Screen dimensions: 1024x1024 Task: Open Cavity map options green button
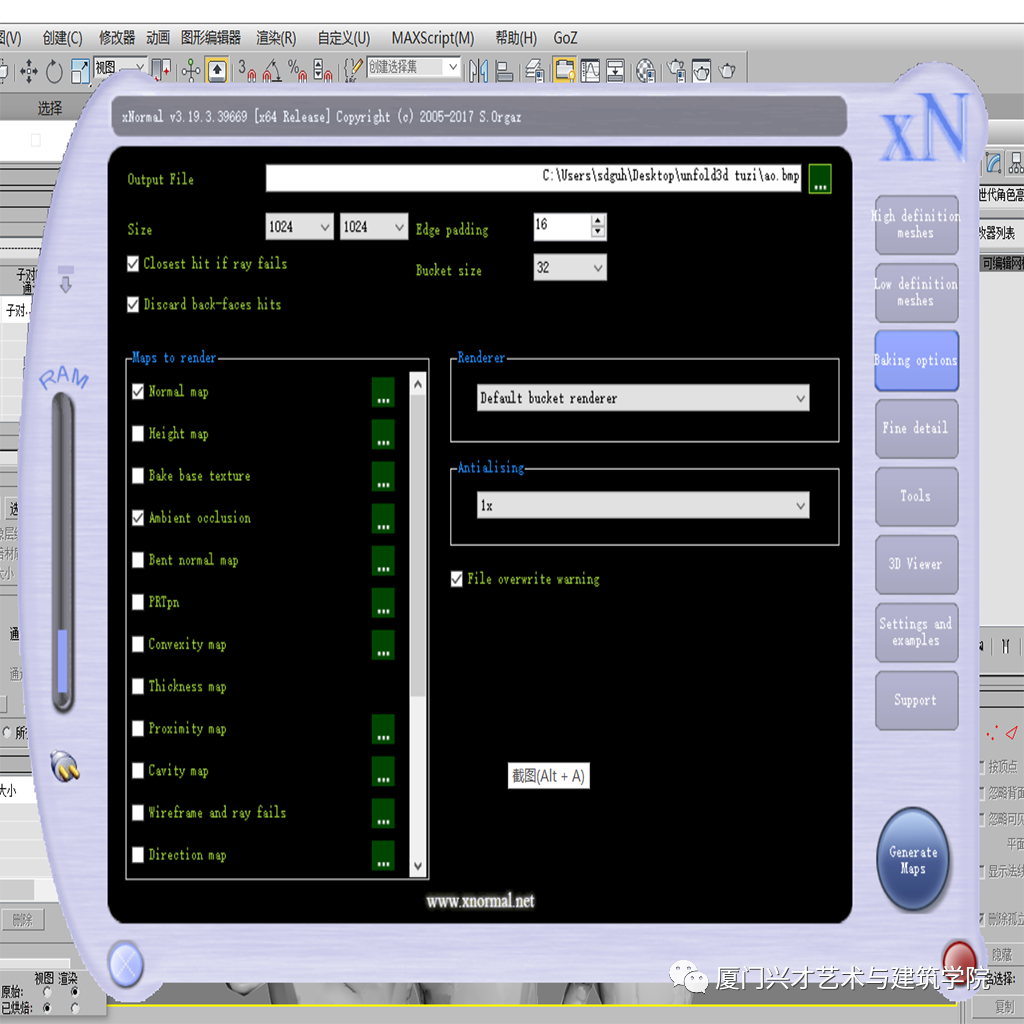coord(383,771)
